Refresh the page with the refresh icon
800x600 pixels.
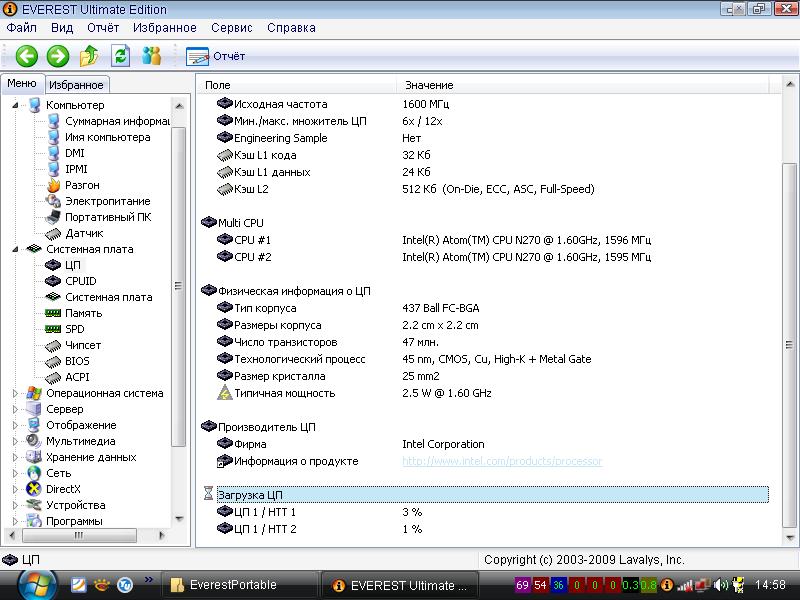click(120, 56)
